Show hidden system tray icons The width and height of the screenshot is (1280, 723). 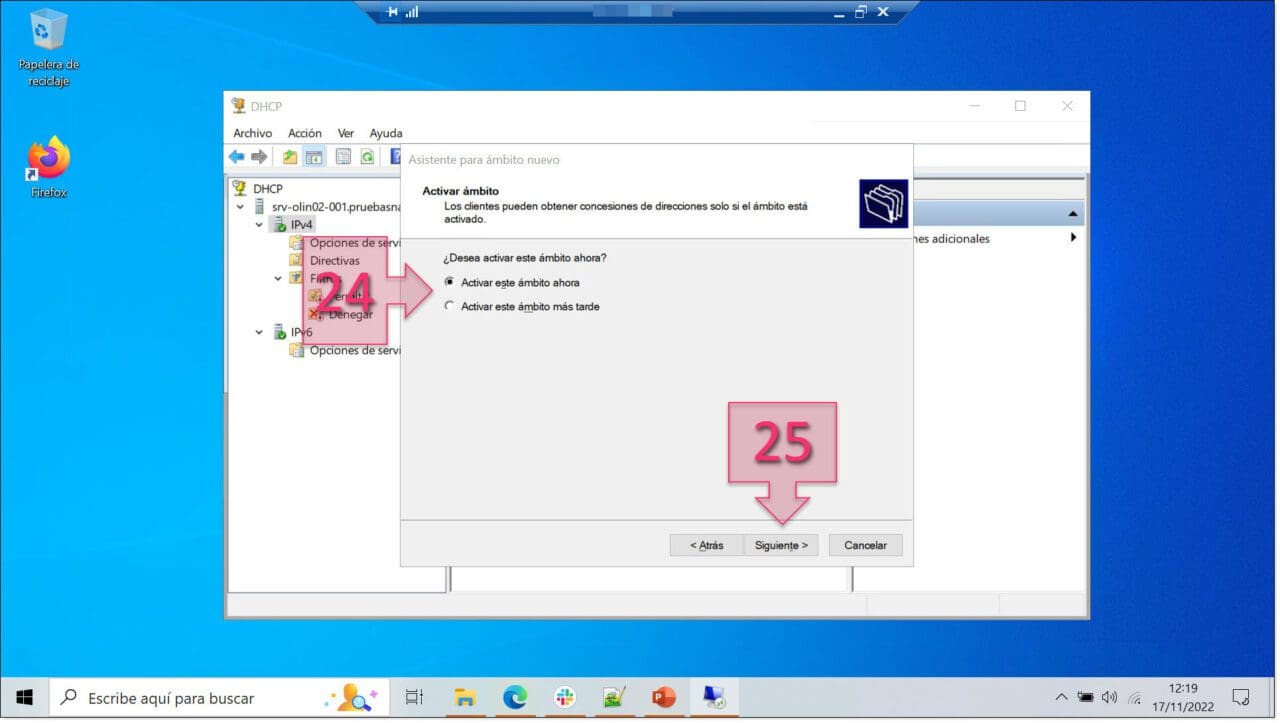(x=1061, y=697)
